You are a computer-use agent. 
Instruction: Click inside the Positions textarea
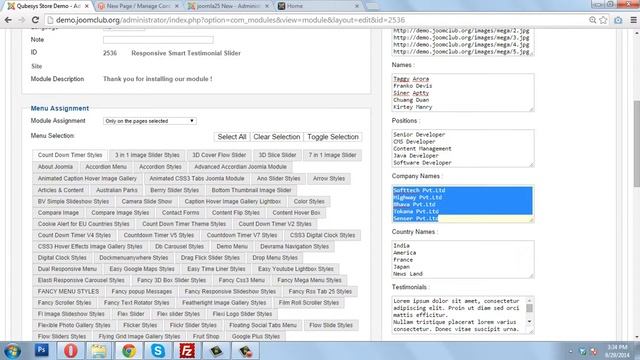coord(463,148)
